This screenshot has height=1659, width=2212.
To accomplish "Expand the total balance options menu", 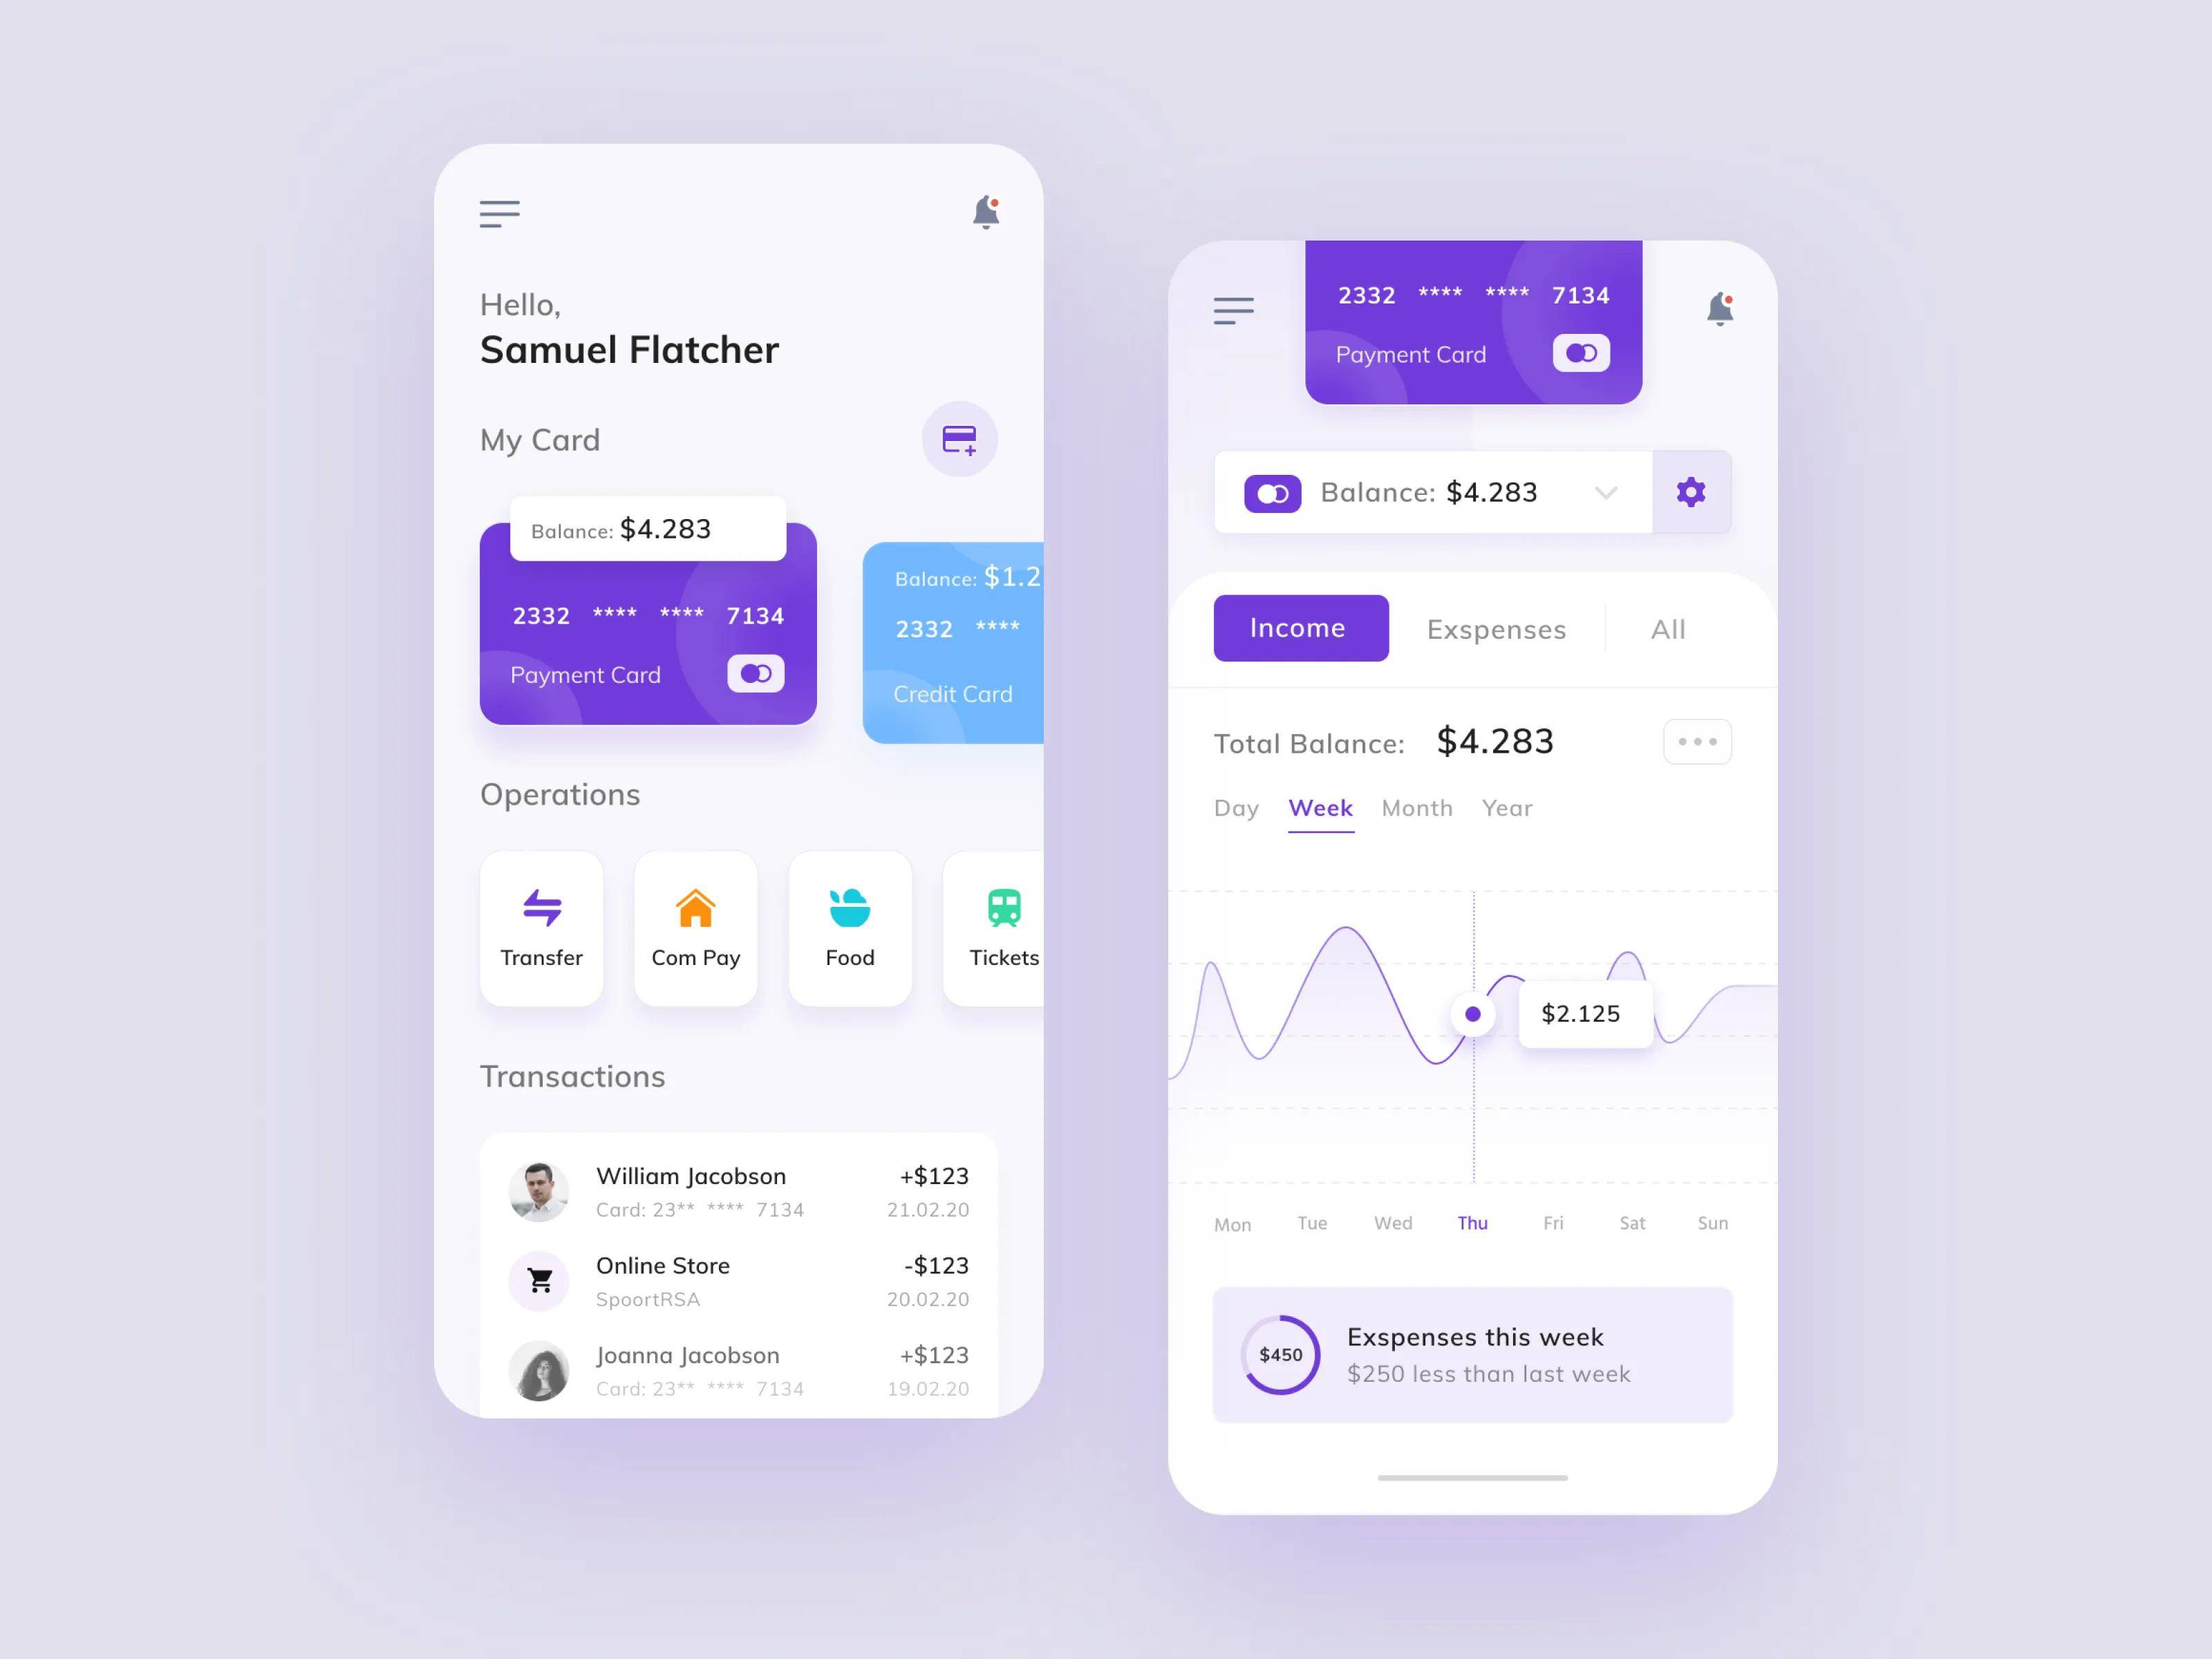I will point(1698,740).
